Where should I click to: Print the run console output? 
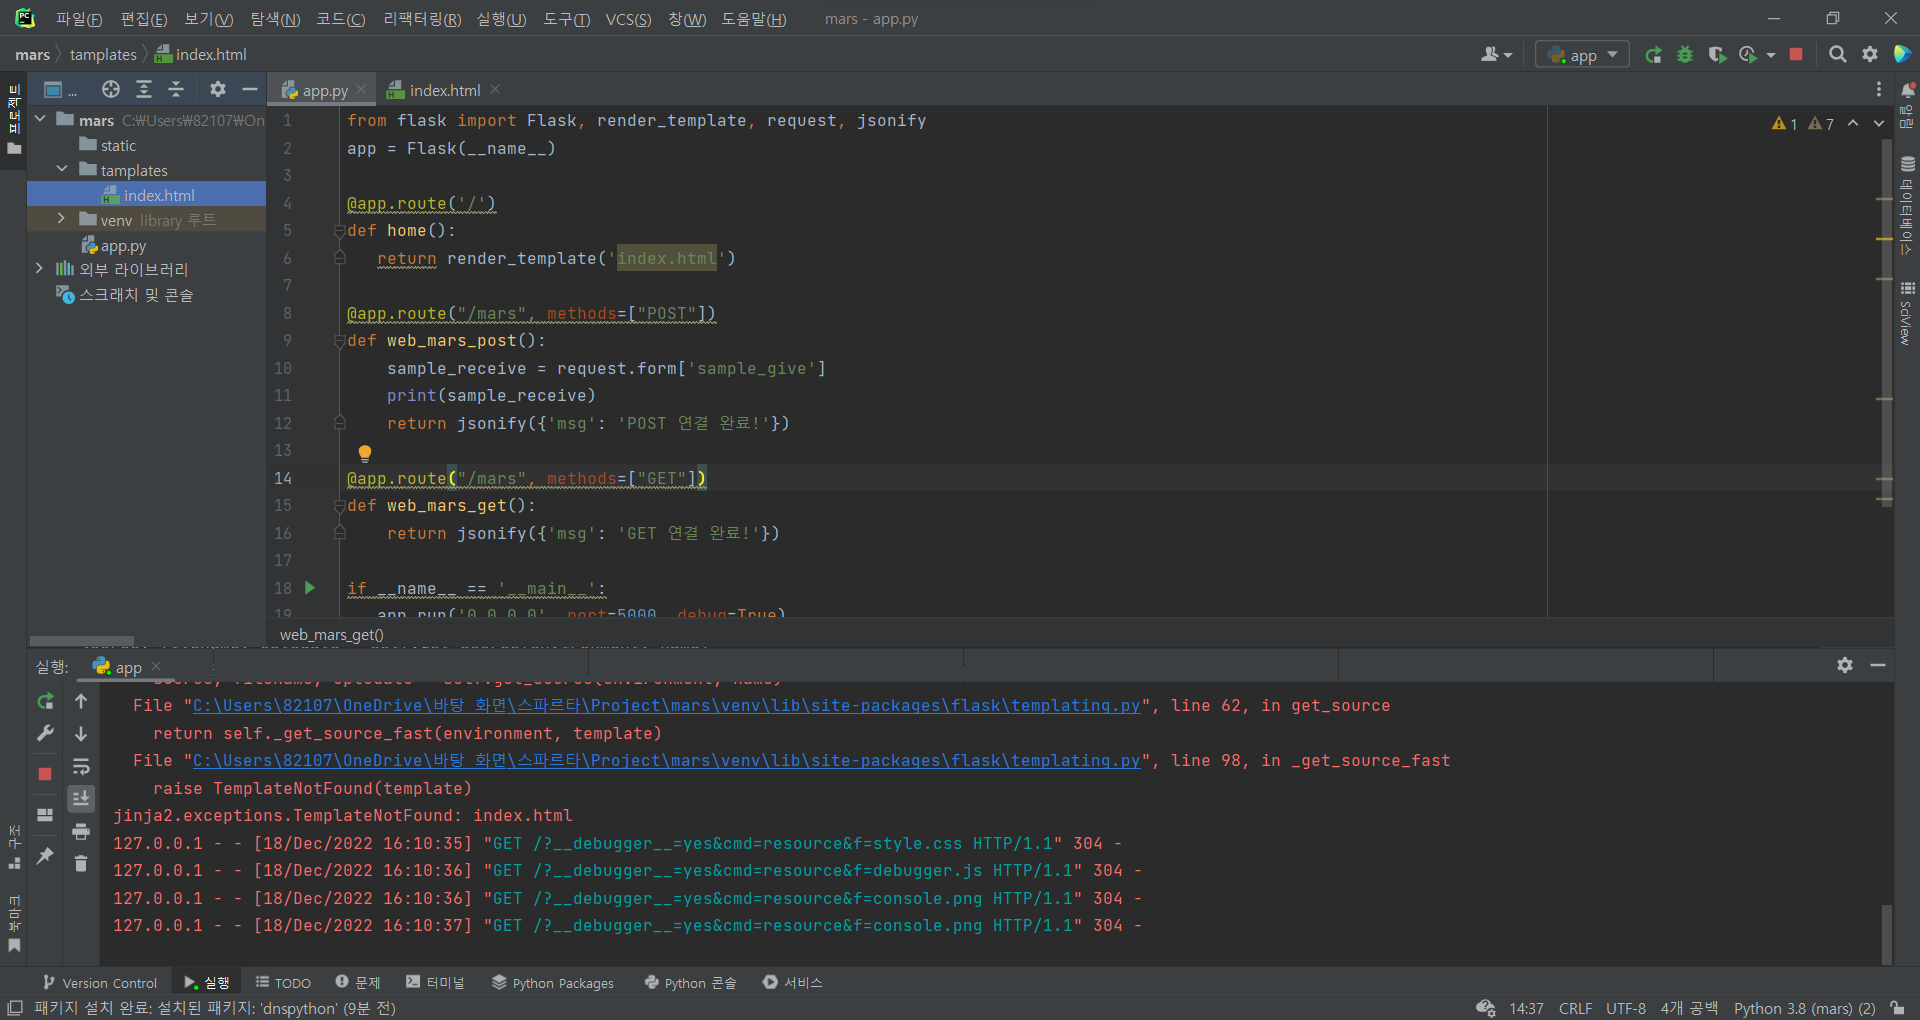[x=81, y=831]
